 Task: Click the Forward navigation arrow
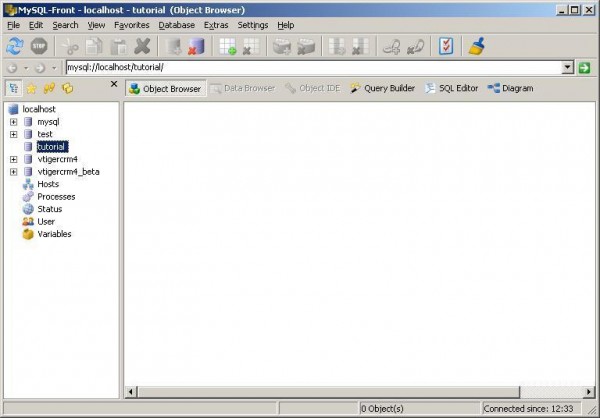[x=40, y=68]
